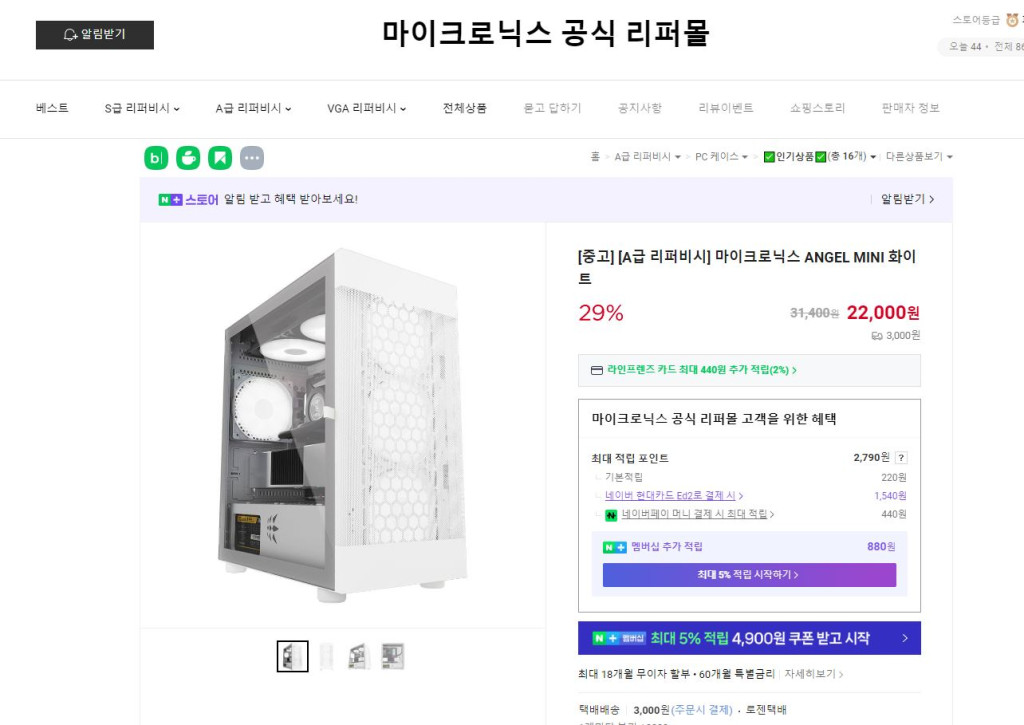Click the credit card icon before 라인프렌즈 카드

(597, 370)
